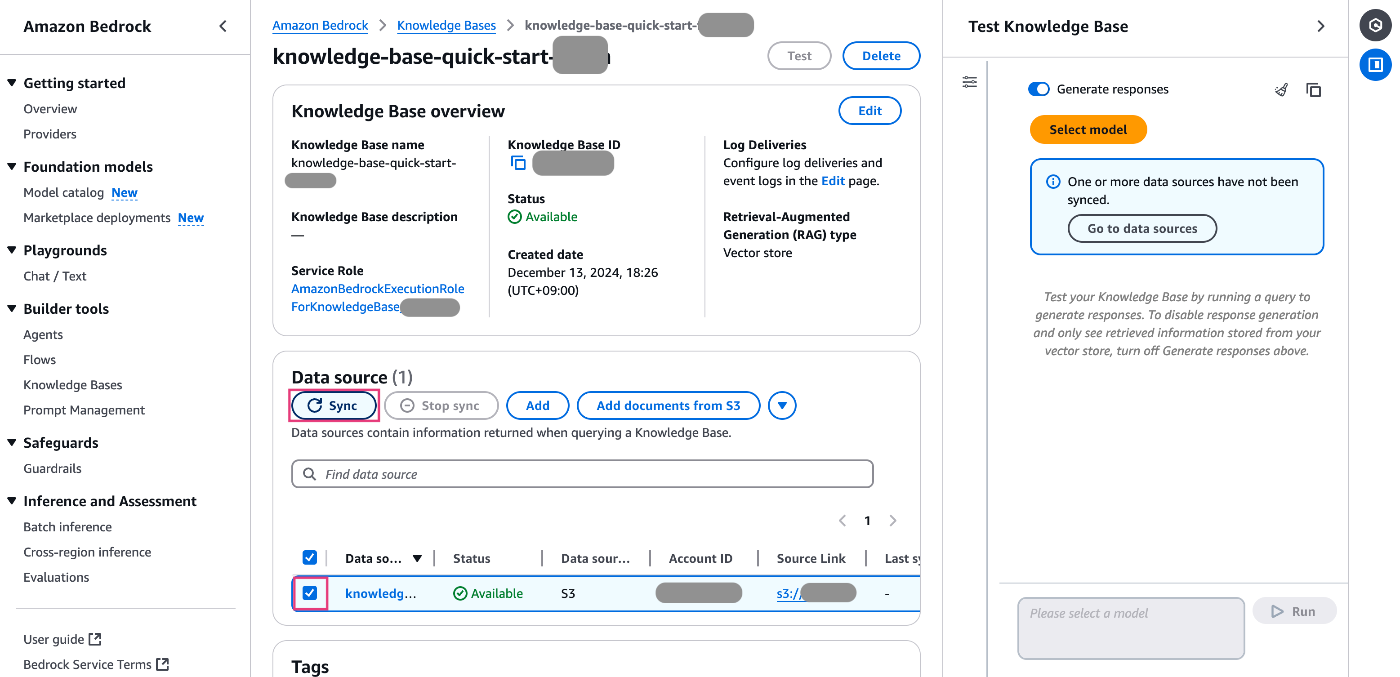Open Providers in sidebar
The image size is (1400, 677).
coord(50,134)
